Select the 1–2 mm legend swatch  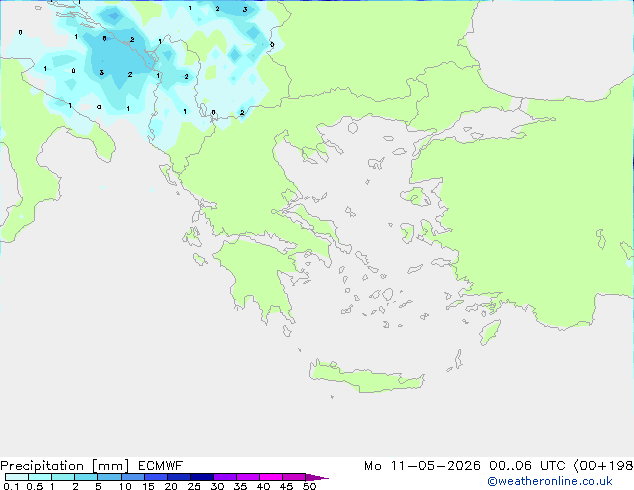point(63,477)
